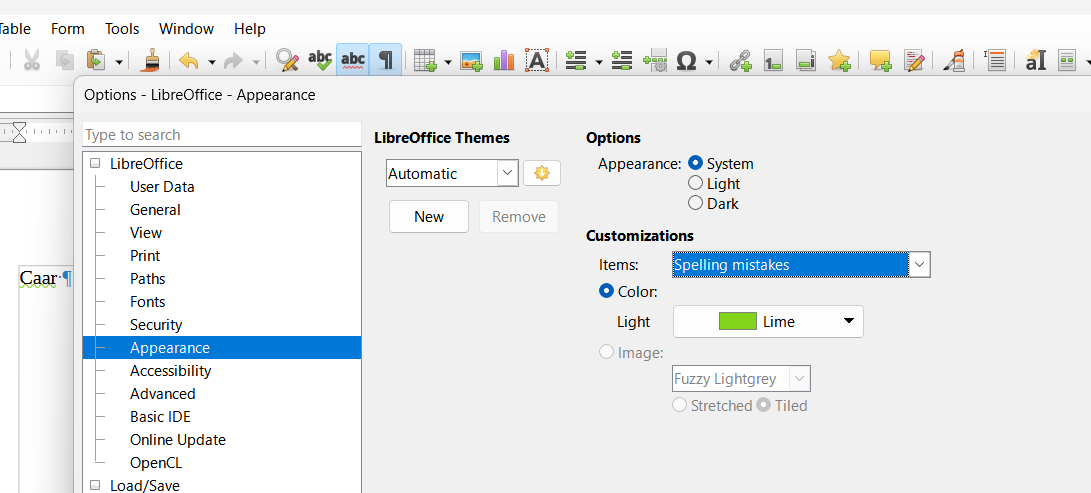
Task: Click the Insert Hyperlink chain icon
Action: pos(740,61)
